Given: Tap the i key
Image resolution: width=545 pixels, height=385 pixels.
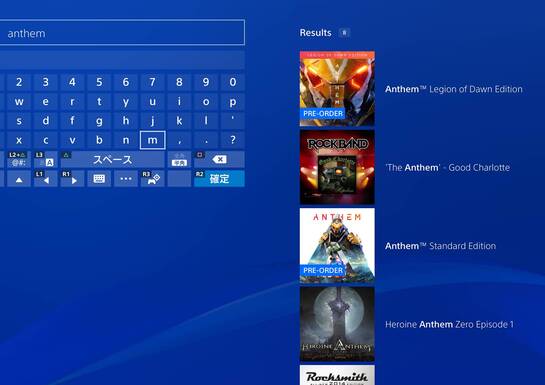Looking at the screenshot, I should [x=179, y=101].
